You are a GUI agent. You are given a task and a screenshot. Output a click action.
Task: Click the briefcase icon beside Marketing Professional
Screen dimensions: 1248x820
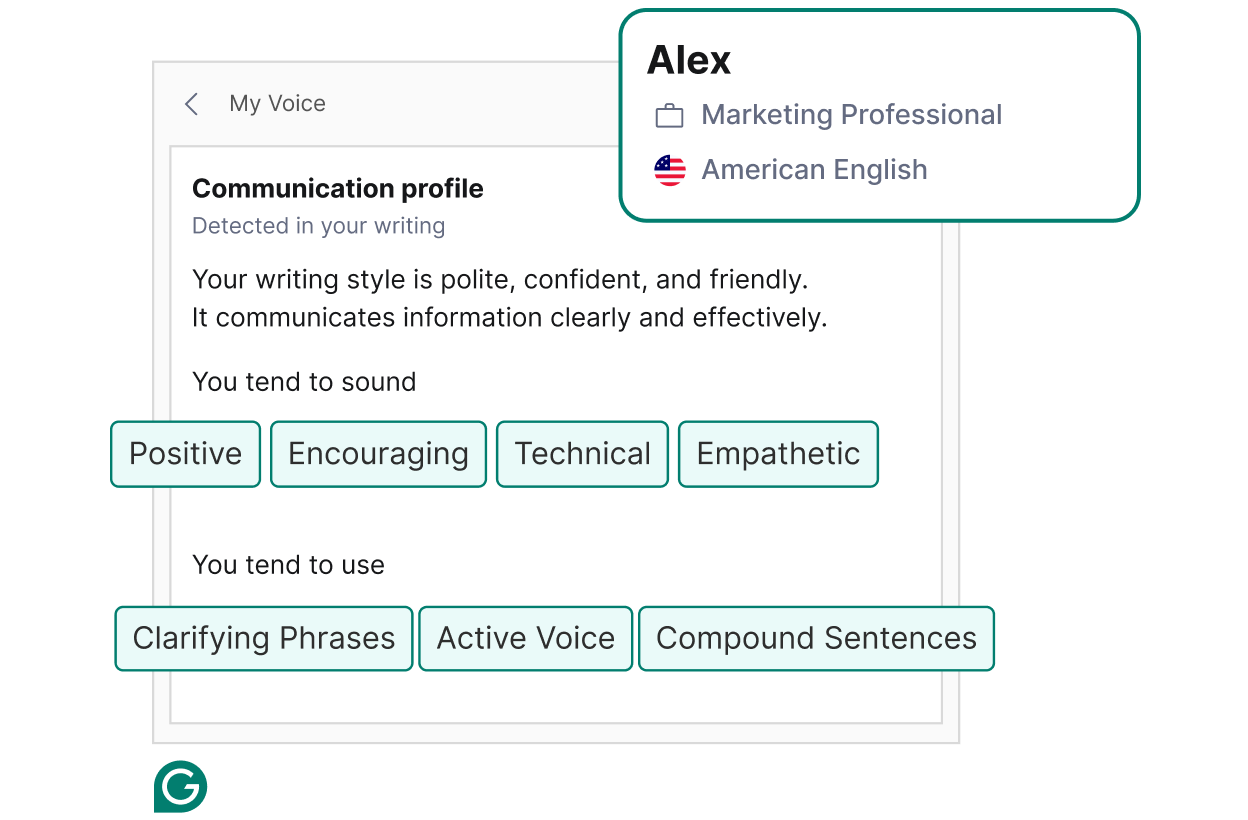[x=670, y=114]
